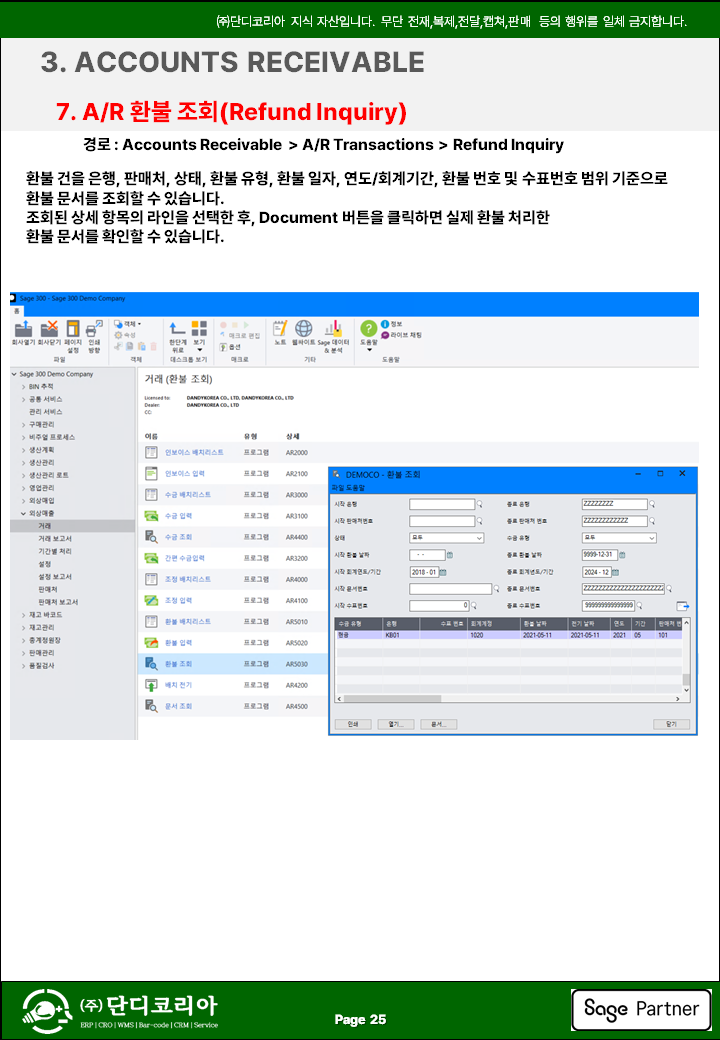Click the 문서... (Document) button
Image resolution: width=720 pixels, height=1040 pixels.
438,724
